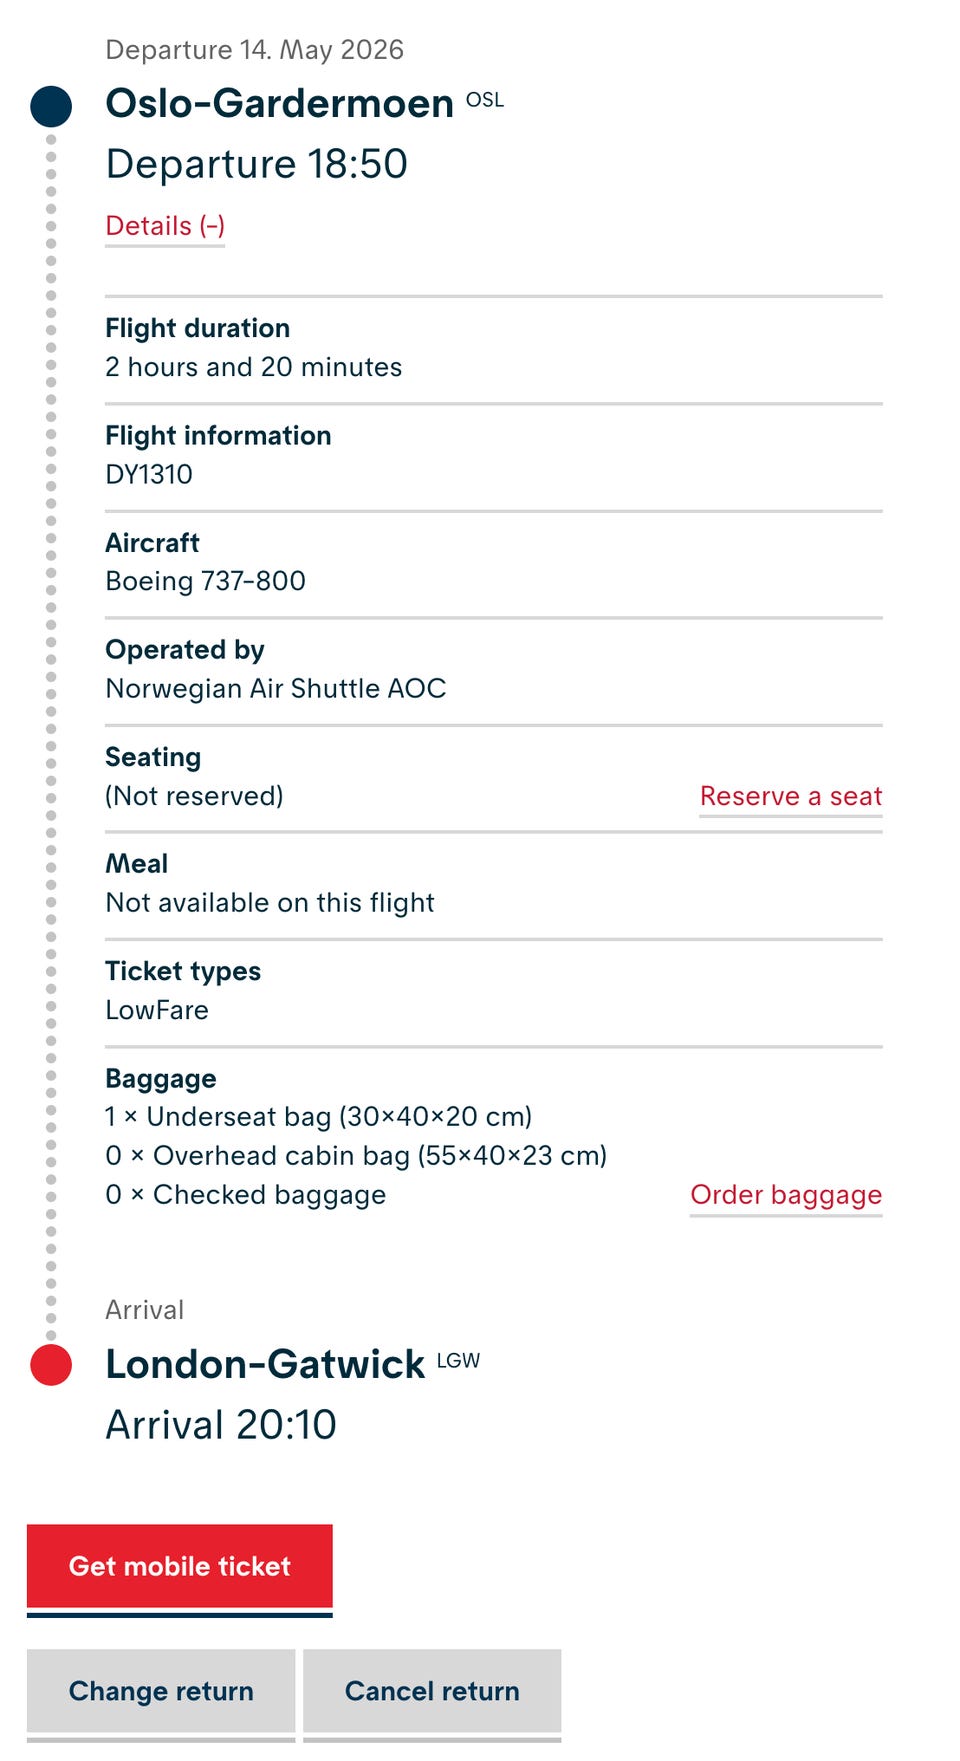Tap the Get mobile ticket button
This screenshot has width=960, height=1761.
pos(180,1567)
